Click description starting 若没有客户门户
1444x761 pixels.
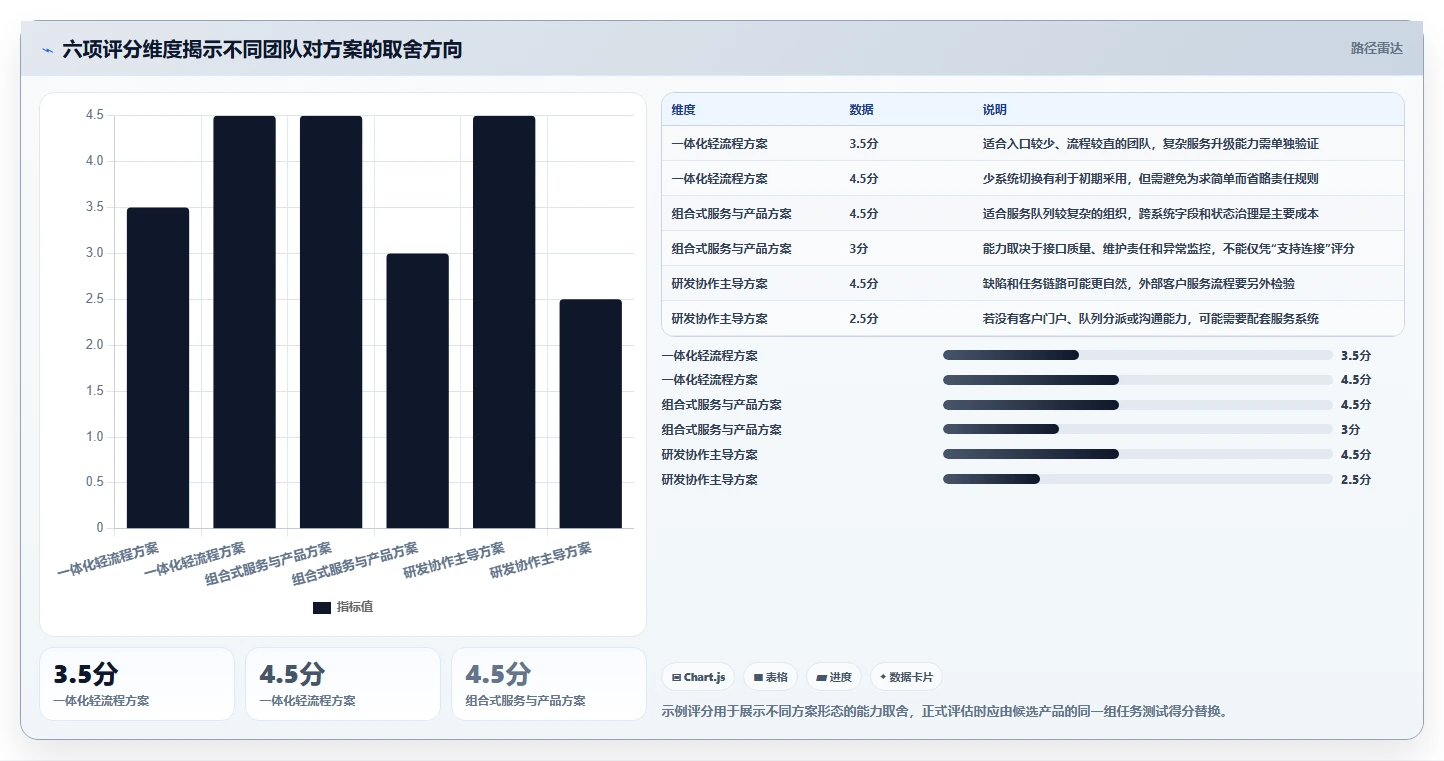pos(1151,319)
